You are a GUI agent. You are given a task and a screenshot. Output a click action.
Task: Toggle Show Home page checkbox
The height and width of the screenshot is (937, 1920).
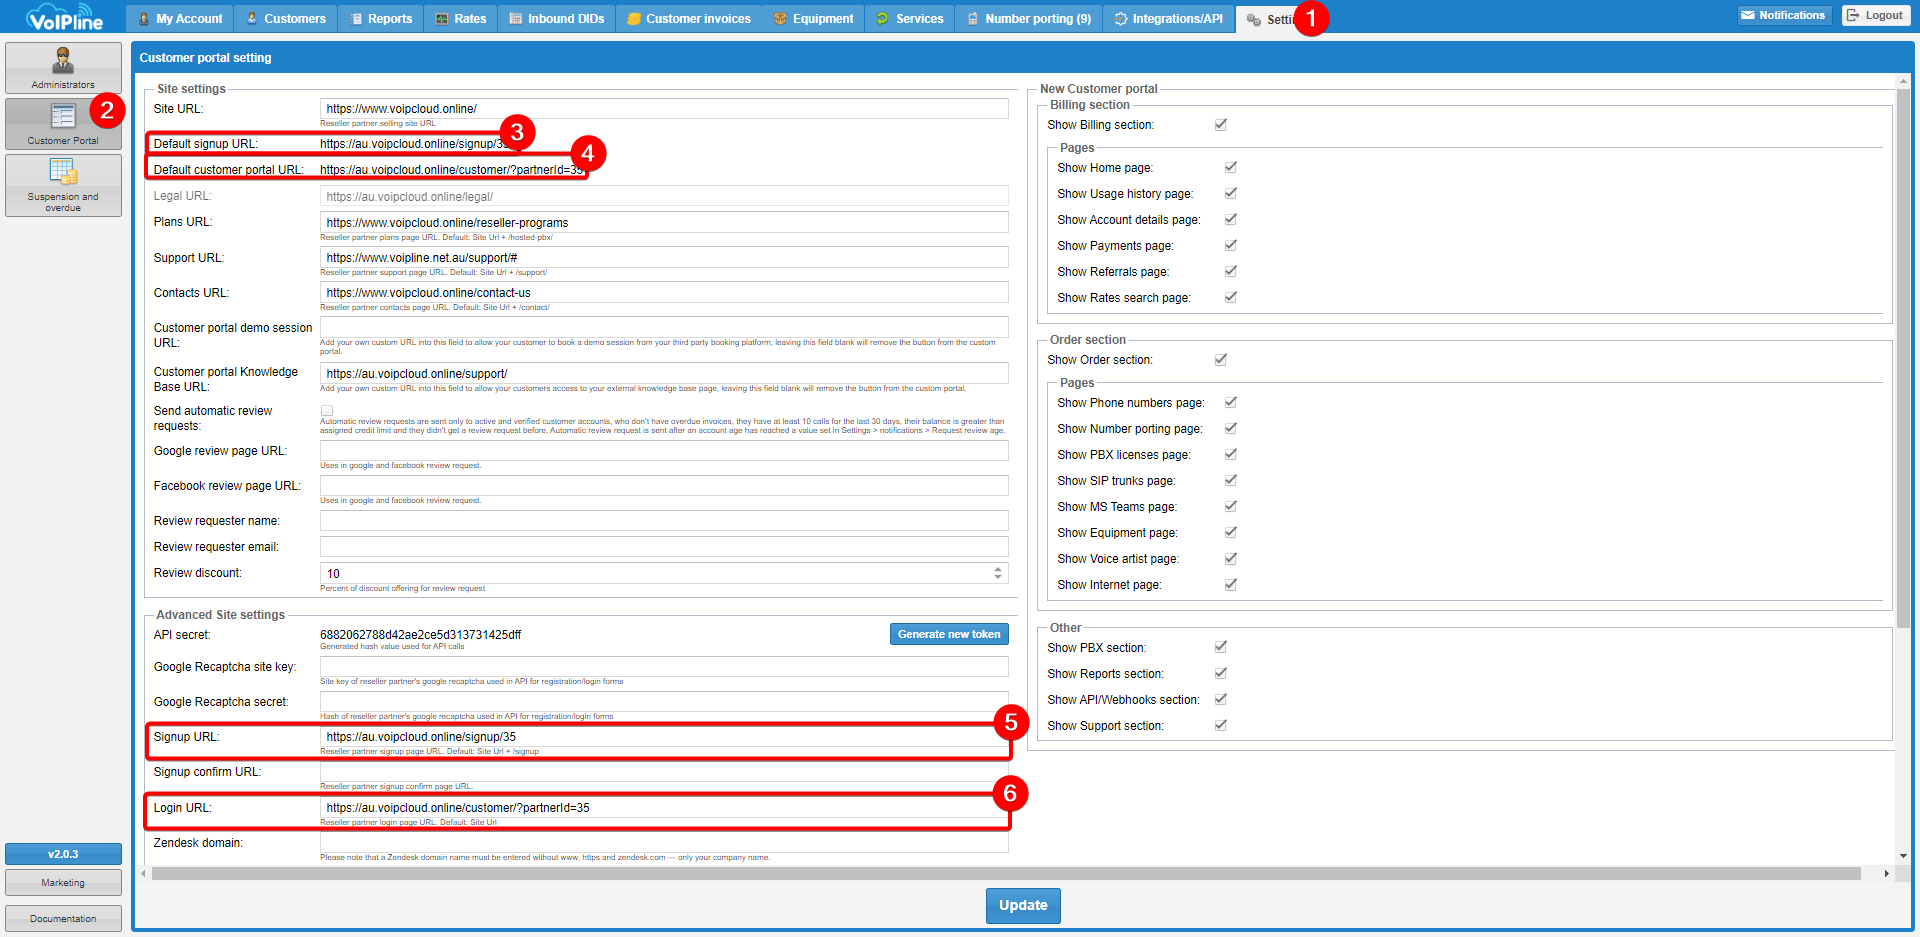point(1231,168)
